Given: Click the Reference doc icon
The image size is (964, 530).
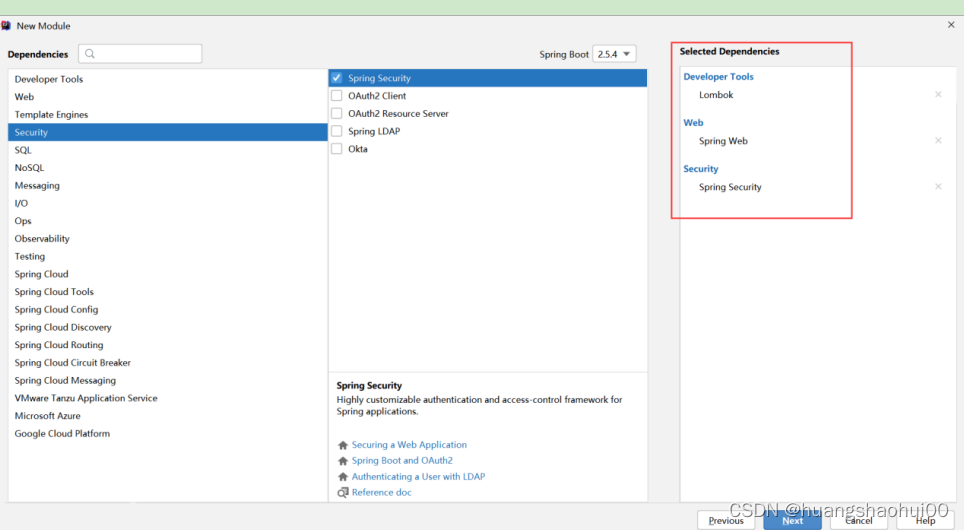Looking at the screenshot, I should point(343,492).
